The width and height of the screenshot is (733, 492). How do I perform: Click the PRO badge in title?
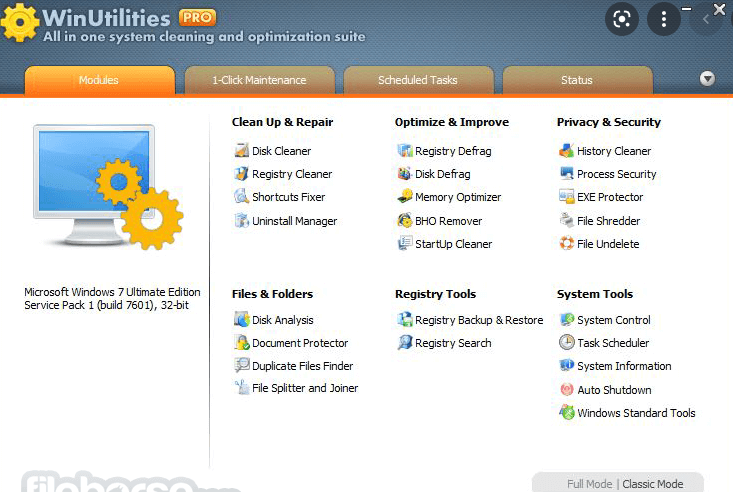tap(197, 18)
